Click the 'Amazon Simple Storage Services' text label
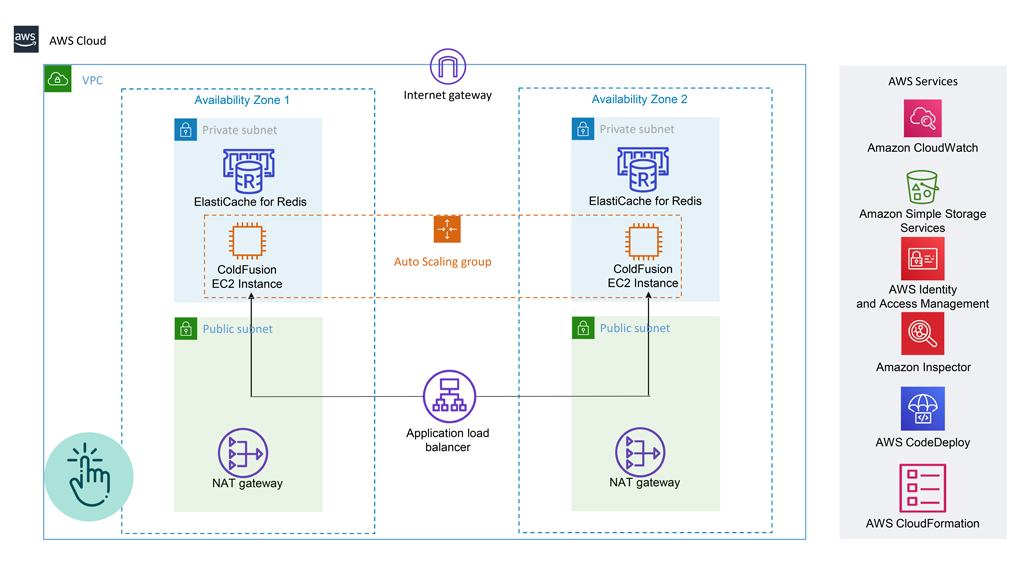Image resolution: width=1024 pixels, height=569 pixels. point(923,221)
